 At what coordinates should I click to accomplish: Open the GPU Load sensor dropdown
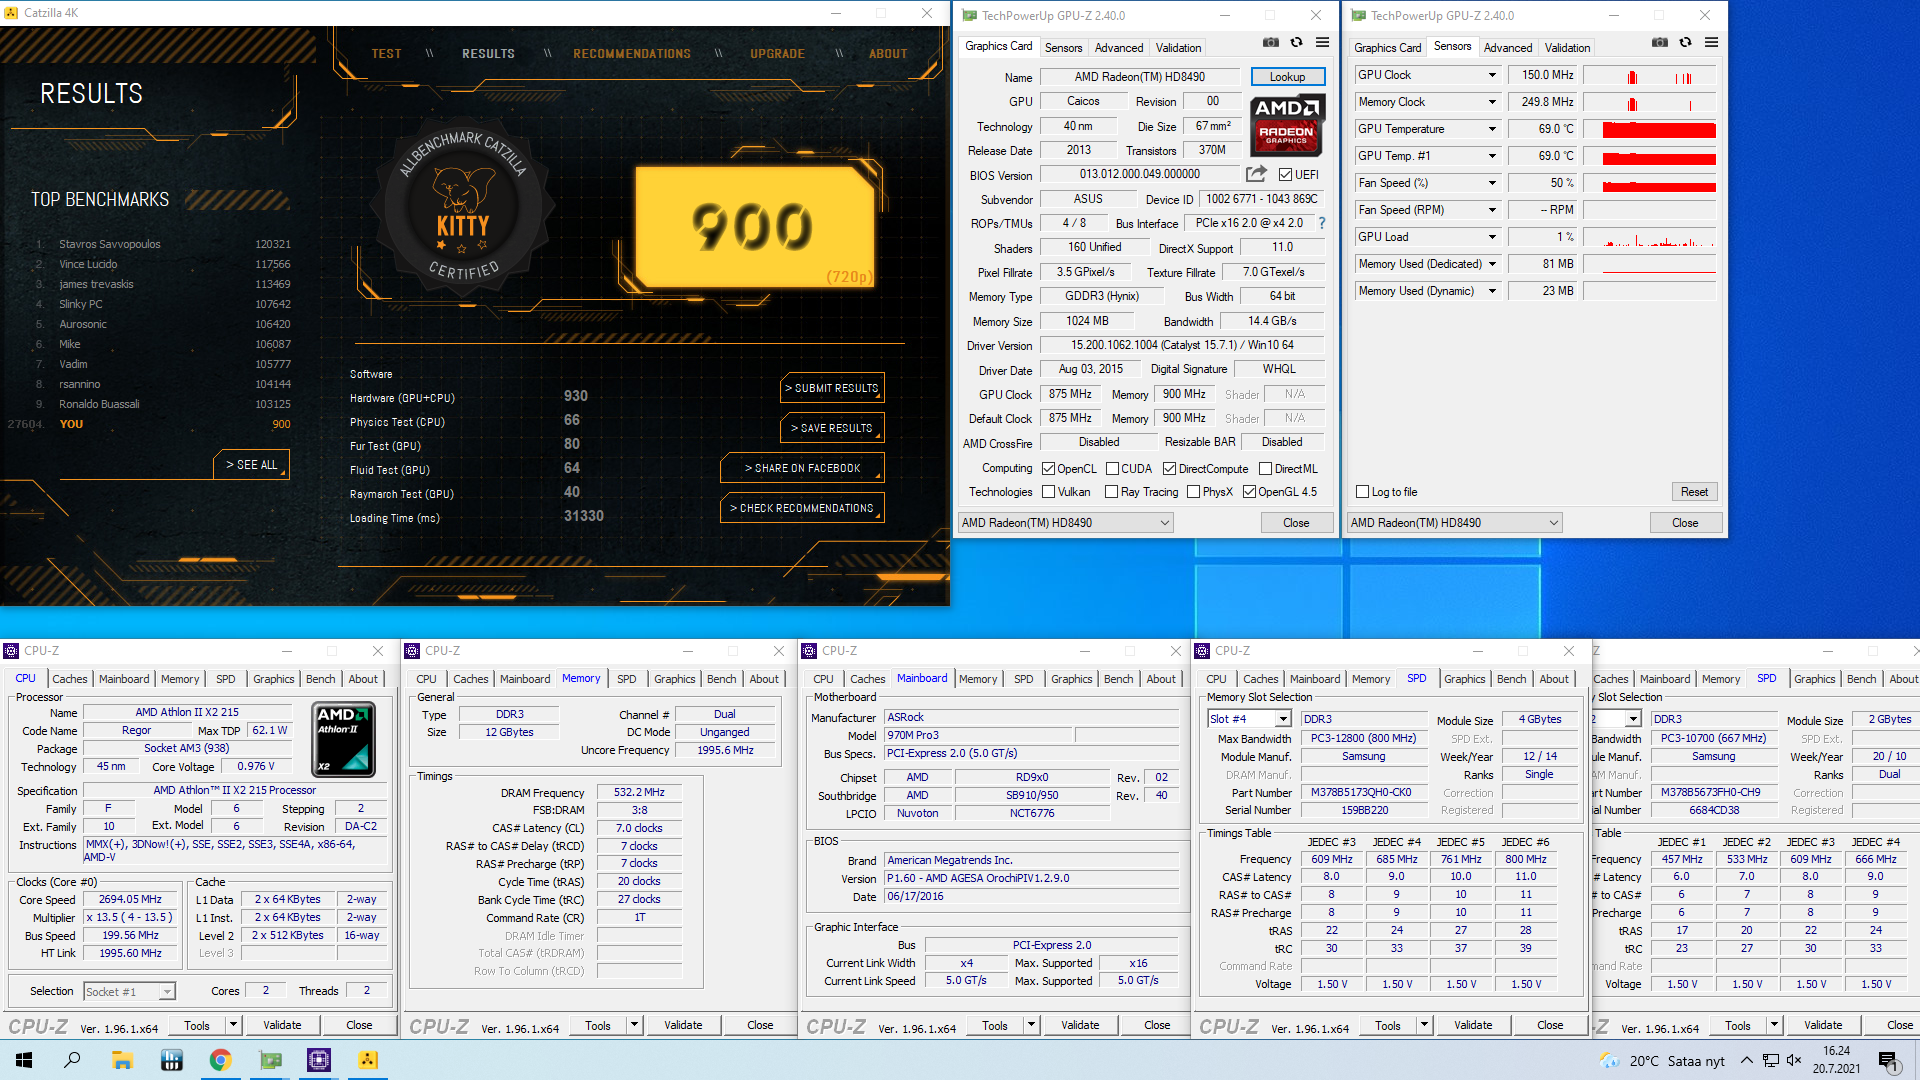click(1492, 237)
